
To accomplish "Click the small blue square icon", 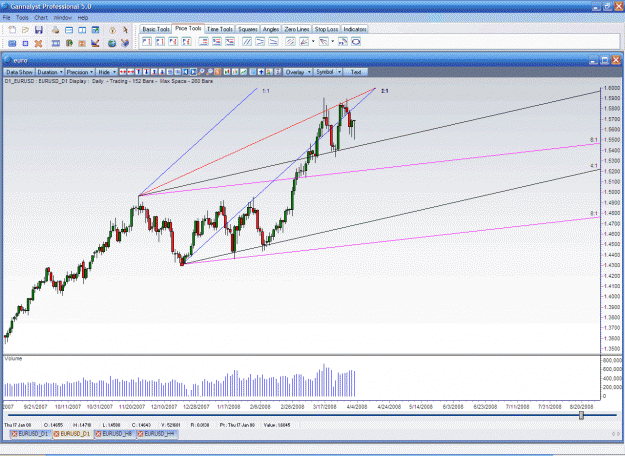I will click(x=25, y=43).
